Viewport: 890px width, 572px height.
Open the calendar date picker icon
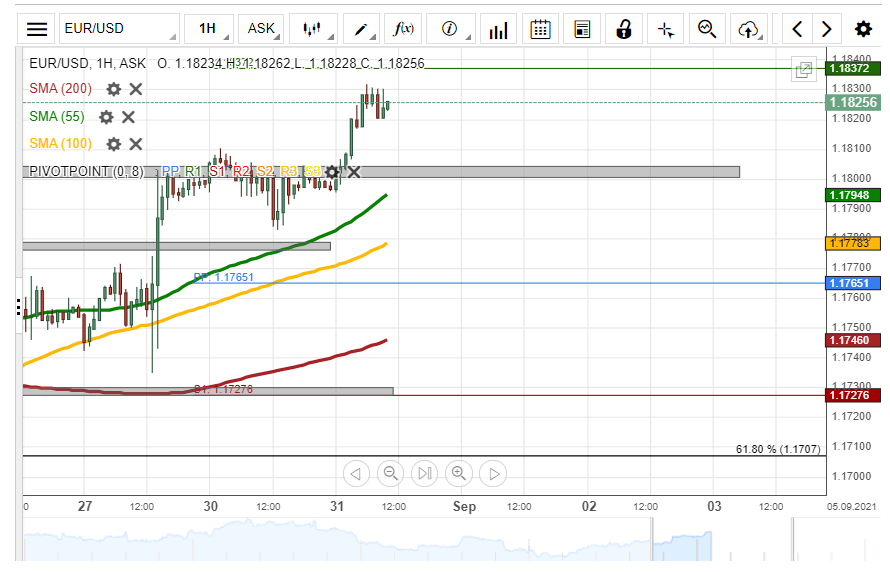[x=541, y=29]
